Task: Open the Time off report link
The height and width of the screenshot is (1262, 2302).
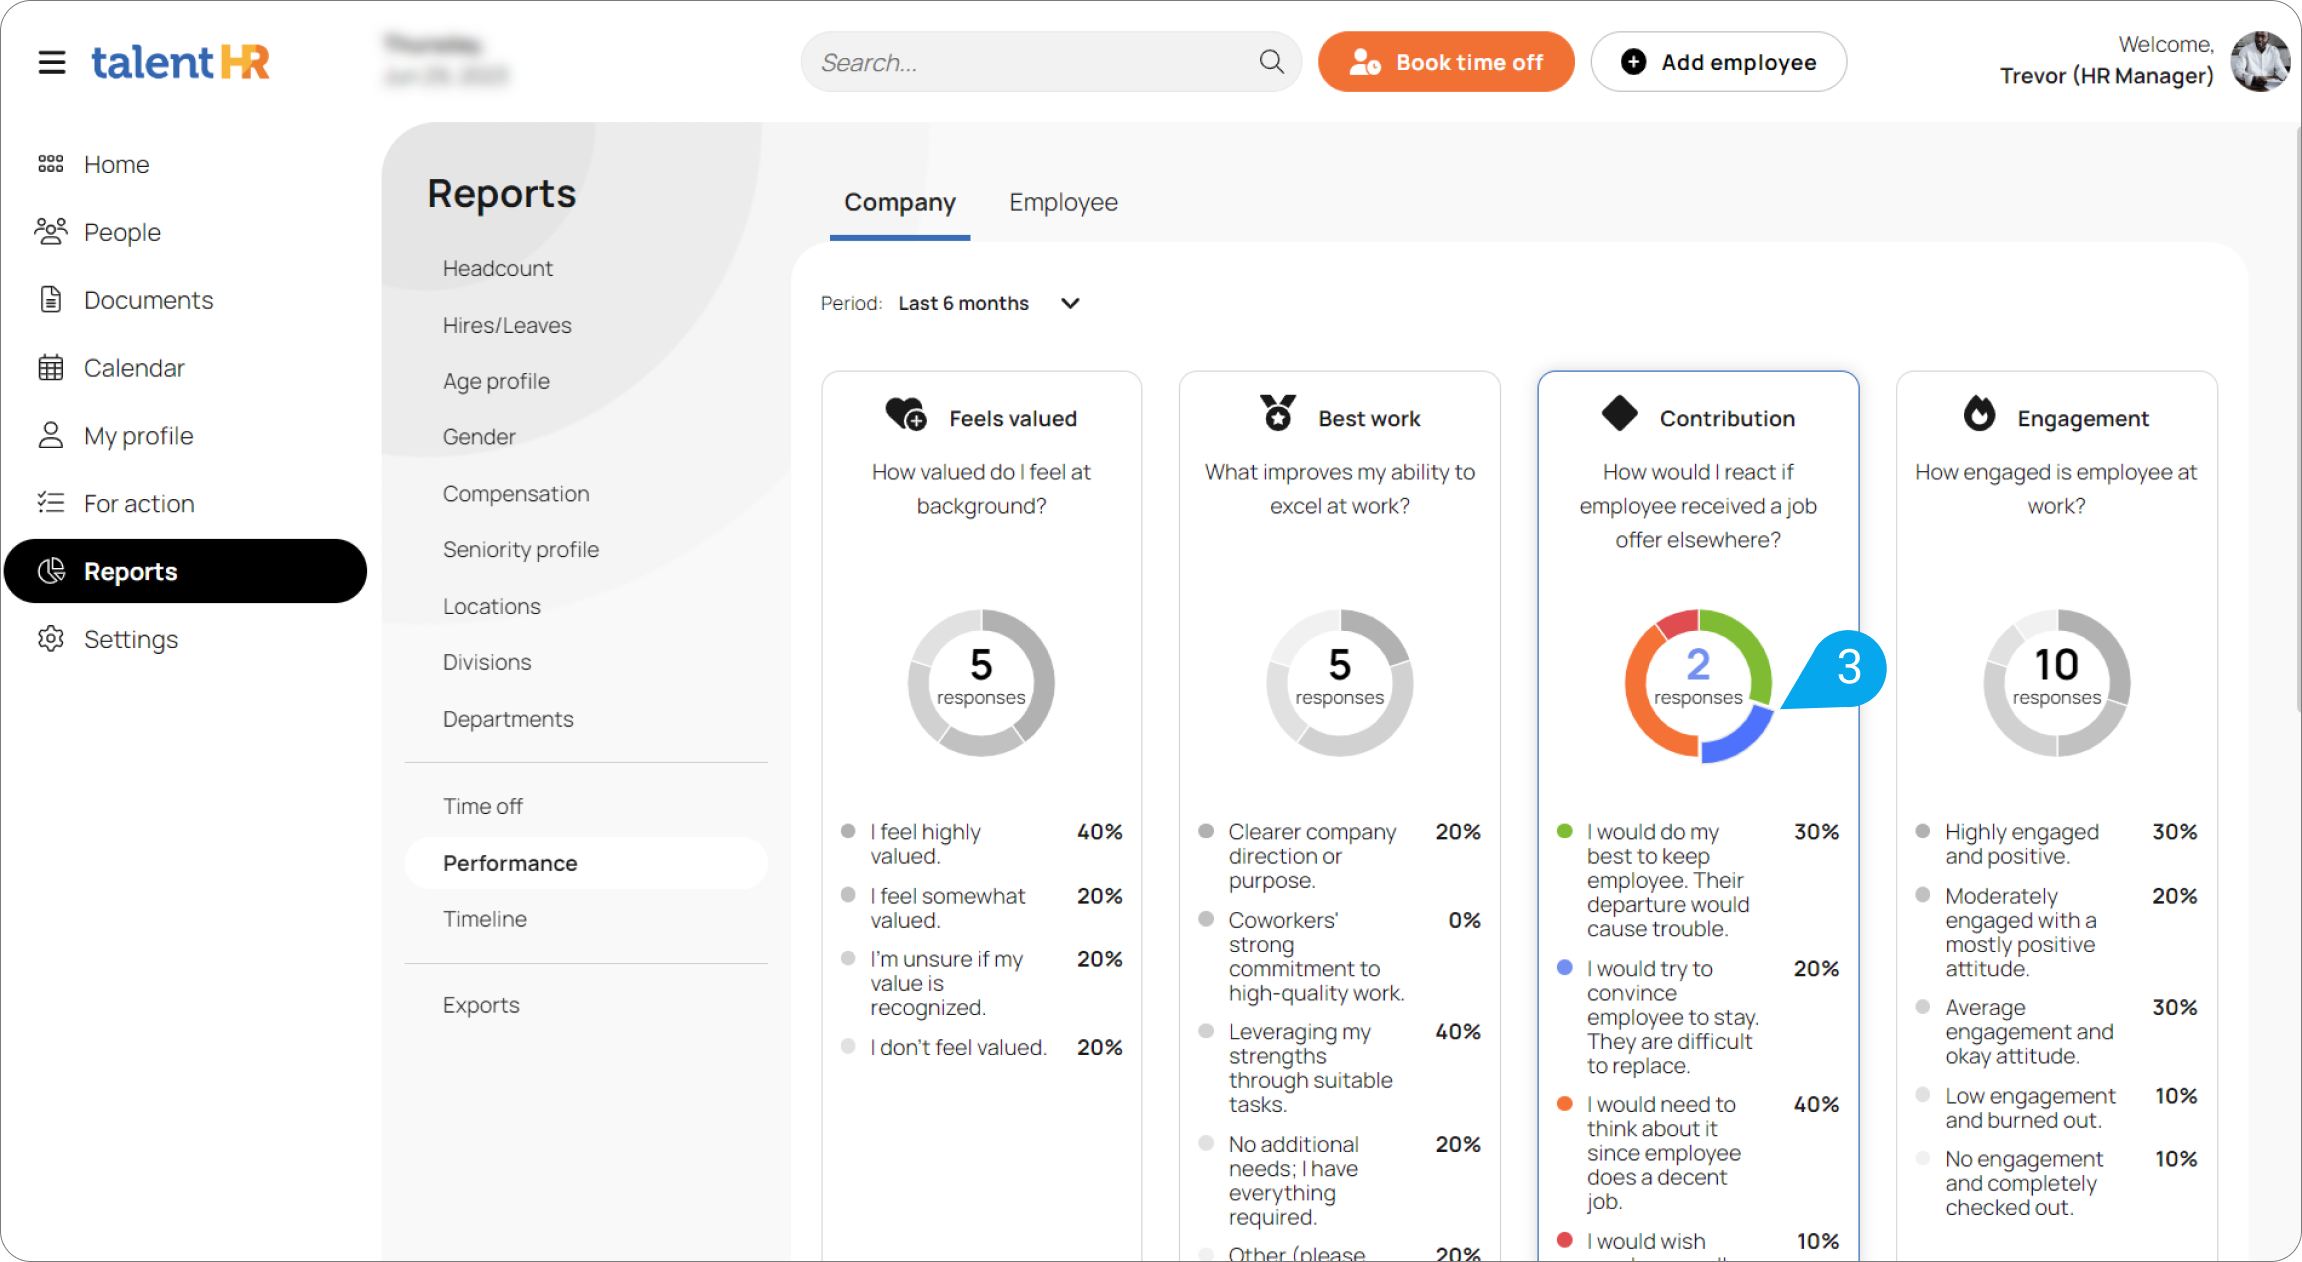Action: pyautogui.click(x=483, y=806)
